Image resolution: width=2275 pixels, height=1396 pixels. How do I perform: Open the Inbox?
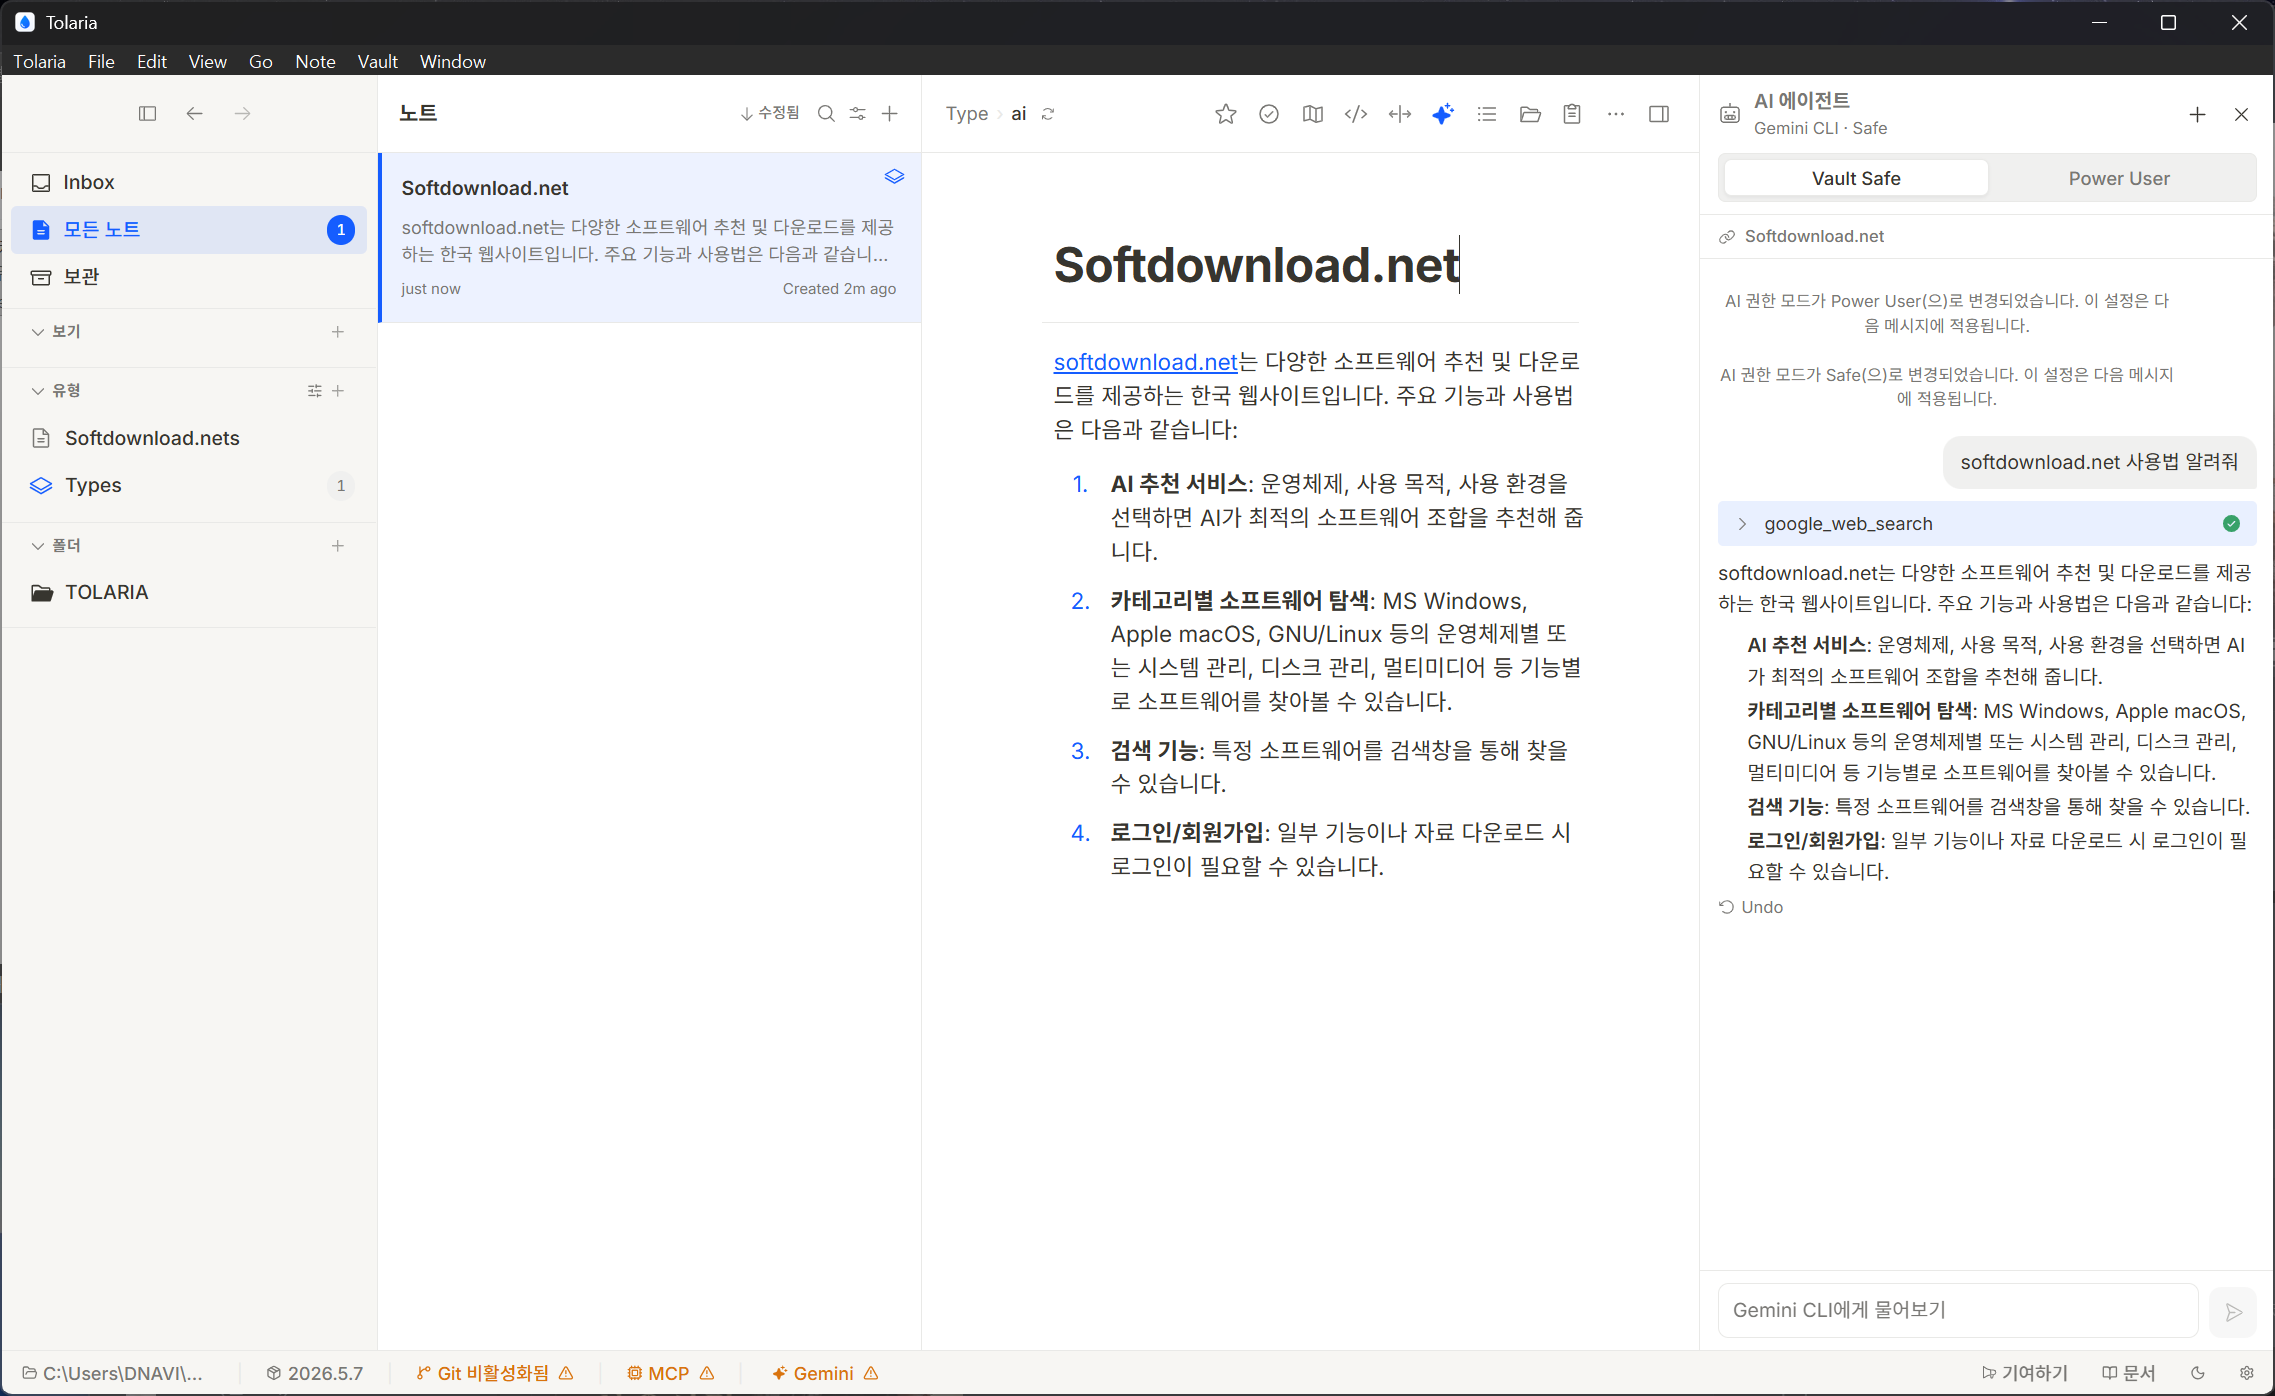189,182
